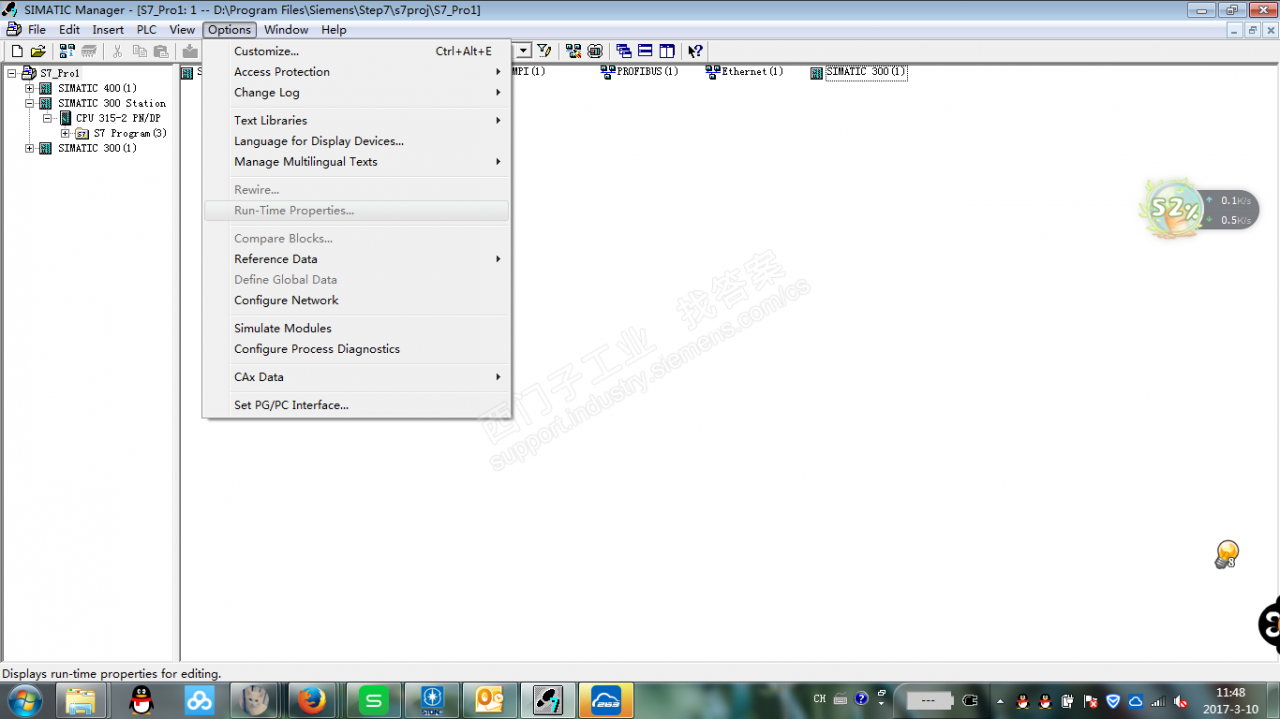The height and width of the screenshot is (719, 1280).
Task: Open Windows Explorer from taskbar
Action: [x=82, y=699]
